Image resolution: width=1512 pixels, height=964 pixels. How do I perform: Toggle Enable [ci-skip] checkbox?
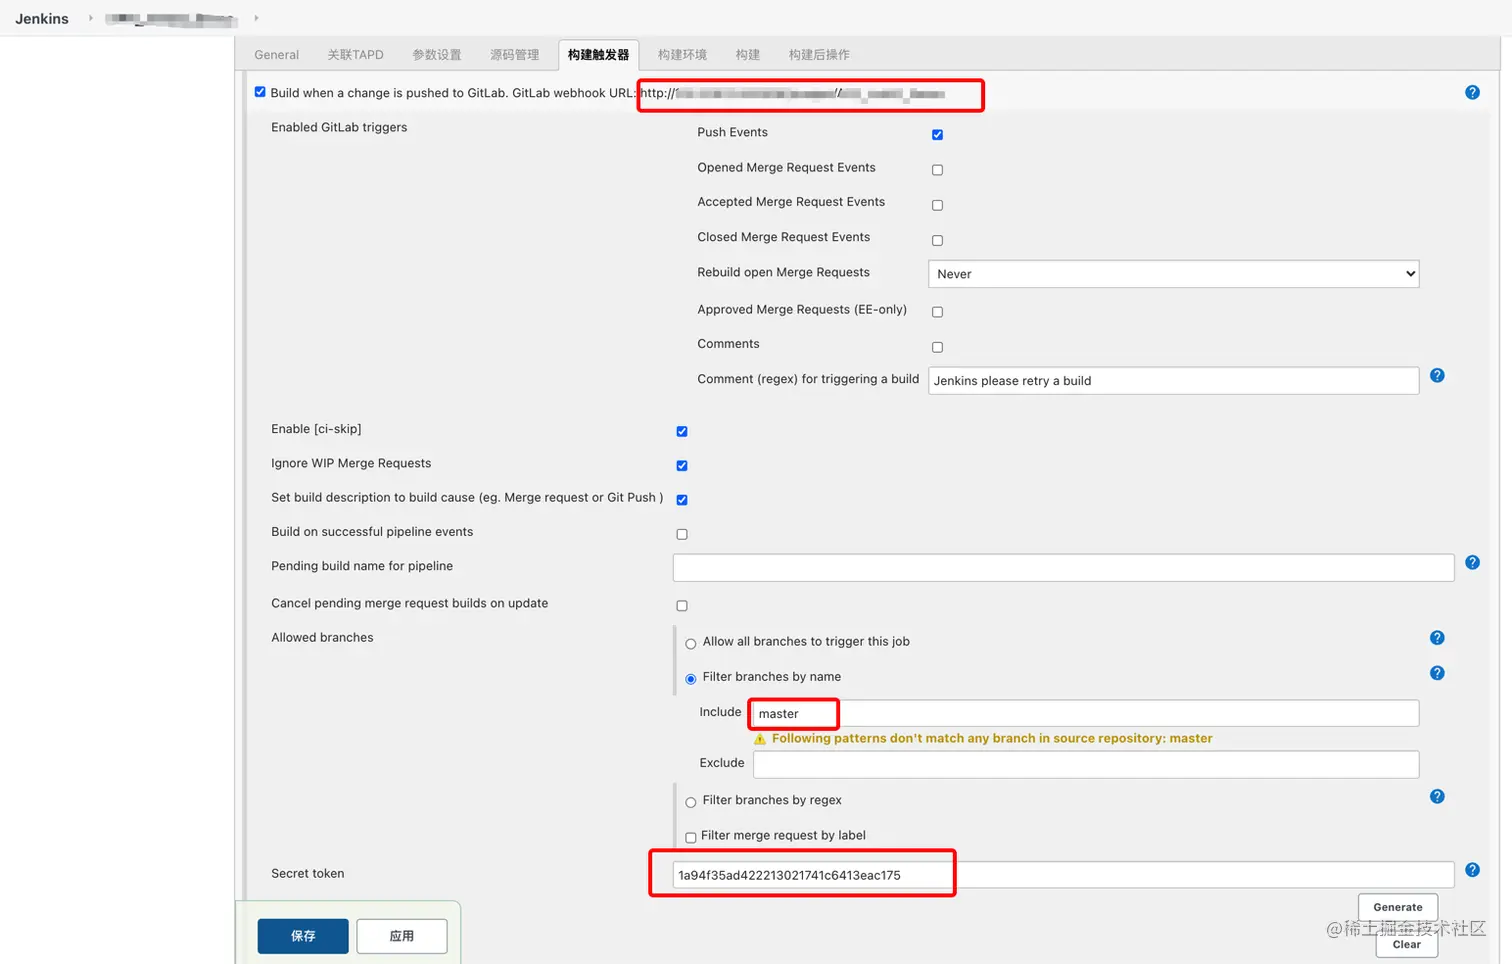click(x=682, y=431)
